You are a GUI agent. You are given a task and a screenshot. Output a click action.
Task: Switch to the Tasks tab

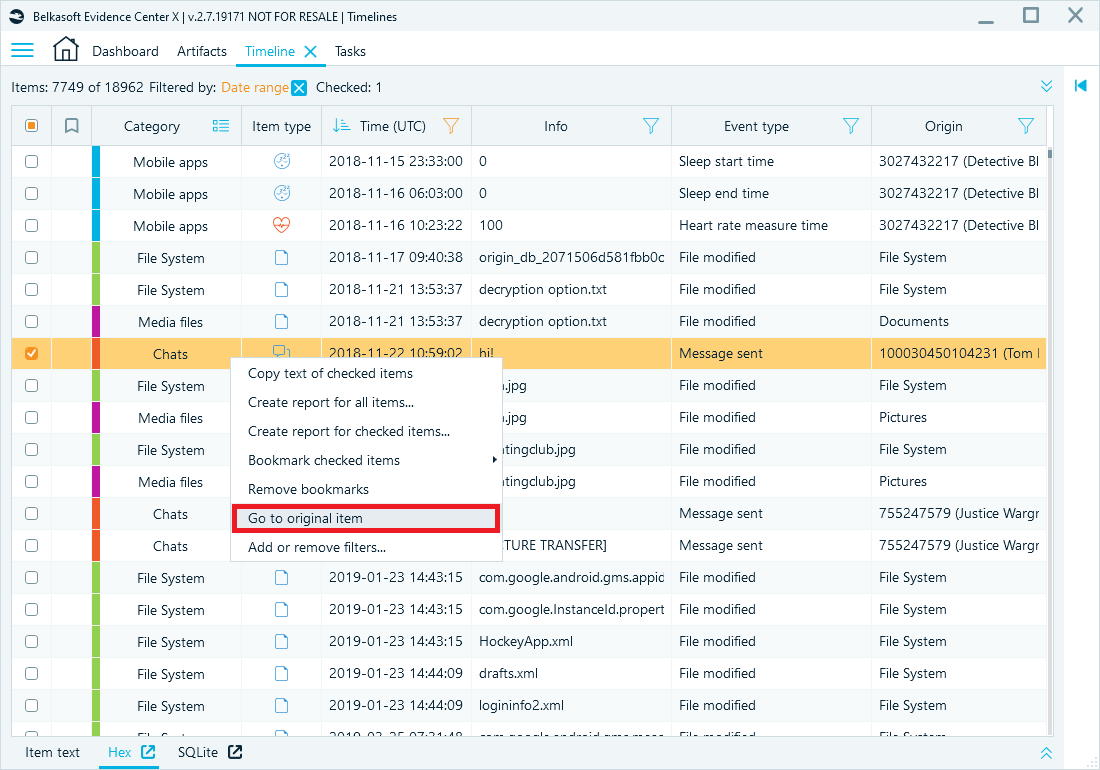pyautogui.click(x=350, y=51)
